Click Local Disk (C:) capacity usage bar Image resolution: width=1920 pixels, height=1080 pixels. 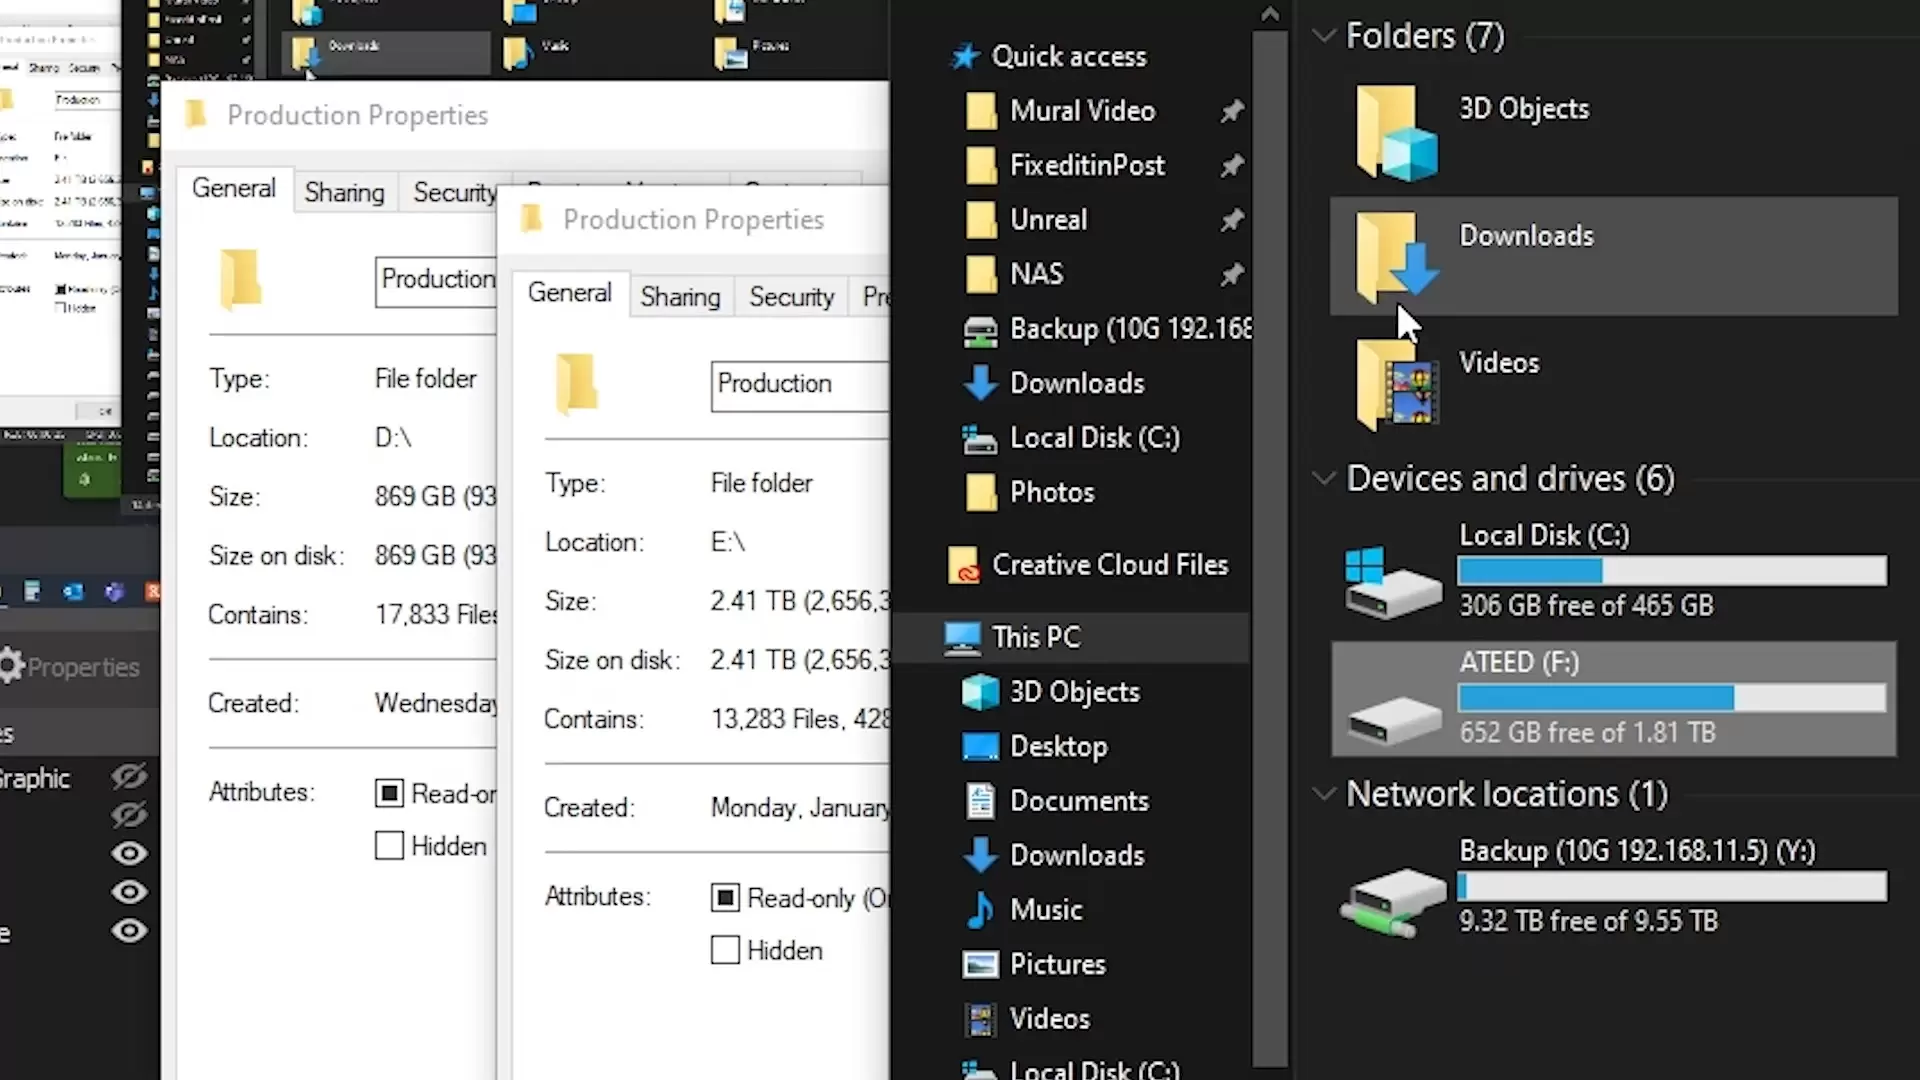coord(1671,571)
